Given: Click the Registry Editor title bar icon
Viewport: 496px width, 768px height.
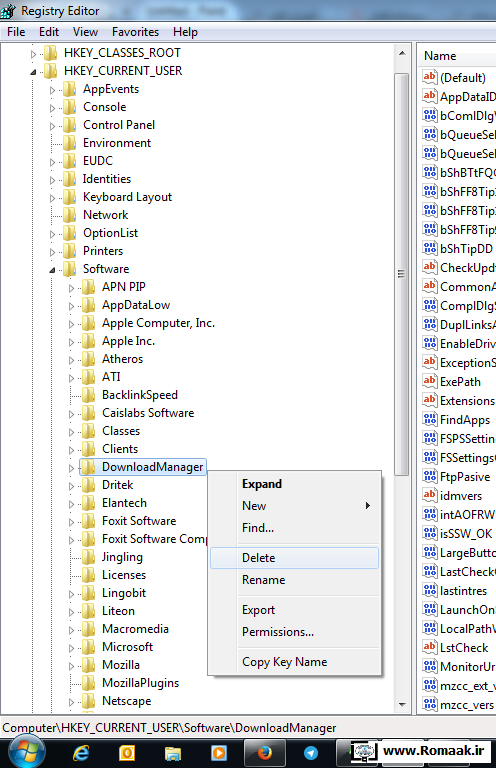Looking at the screenshot, I should pos(8,10).
